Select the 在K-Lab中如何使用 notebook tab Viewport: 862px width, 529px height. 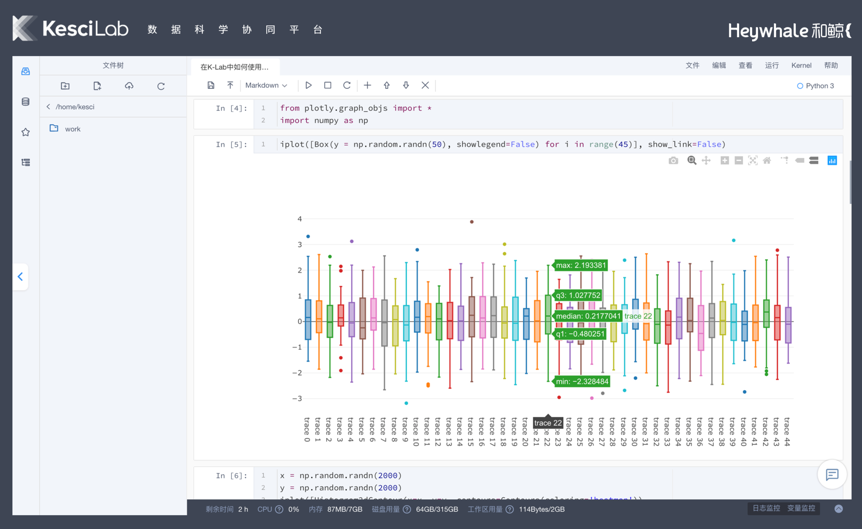[235, 67]
